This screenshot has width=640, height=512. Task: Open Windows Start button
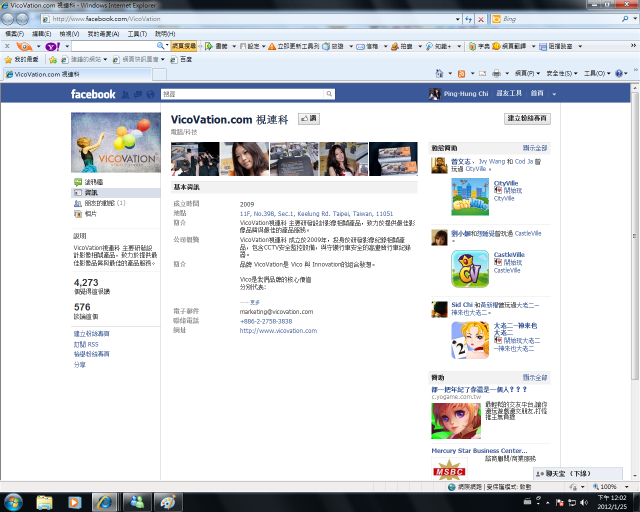(13, 502)
